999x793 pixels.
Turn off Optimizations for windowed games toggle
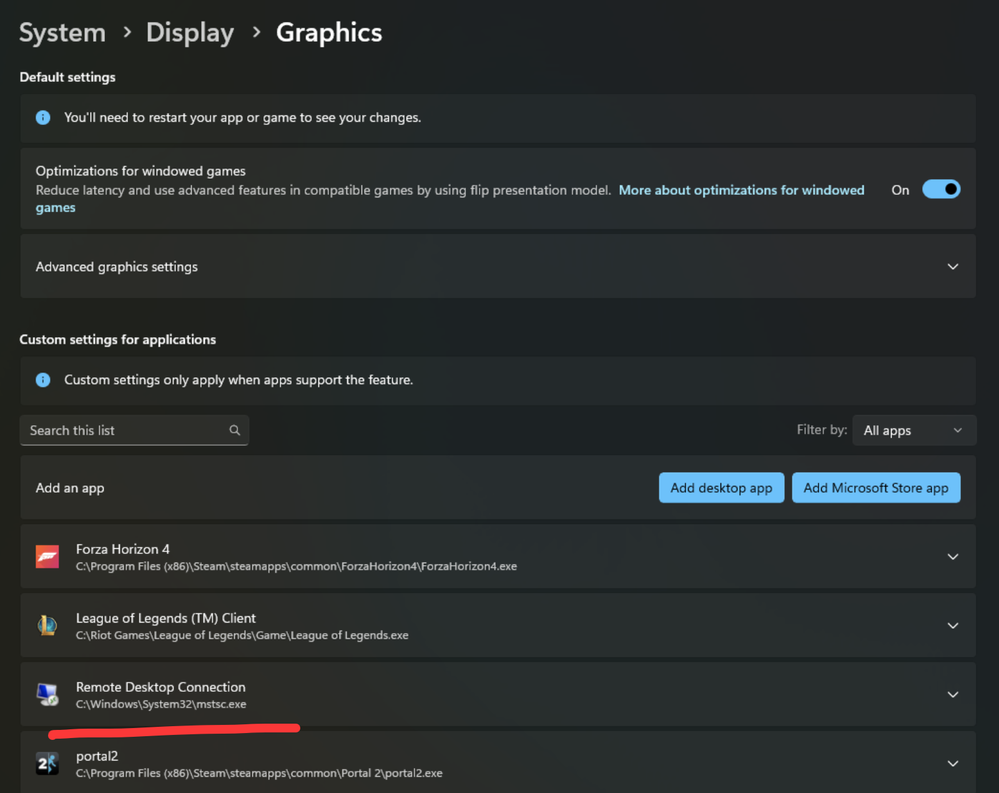click(x=941, y=189)
